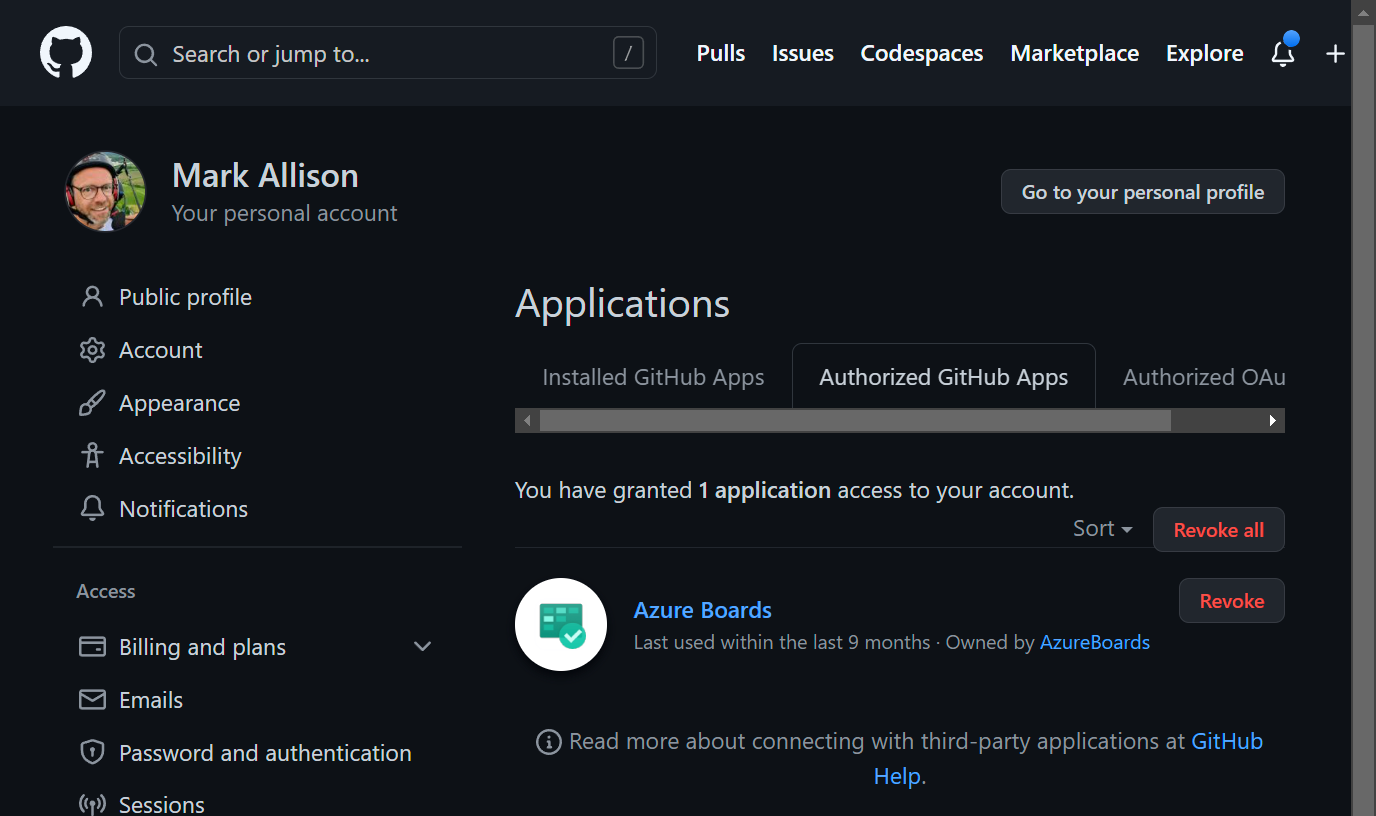Click the slash shortcut key badge
This screenshot has width=1376, height=816.
(628, 53)
